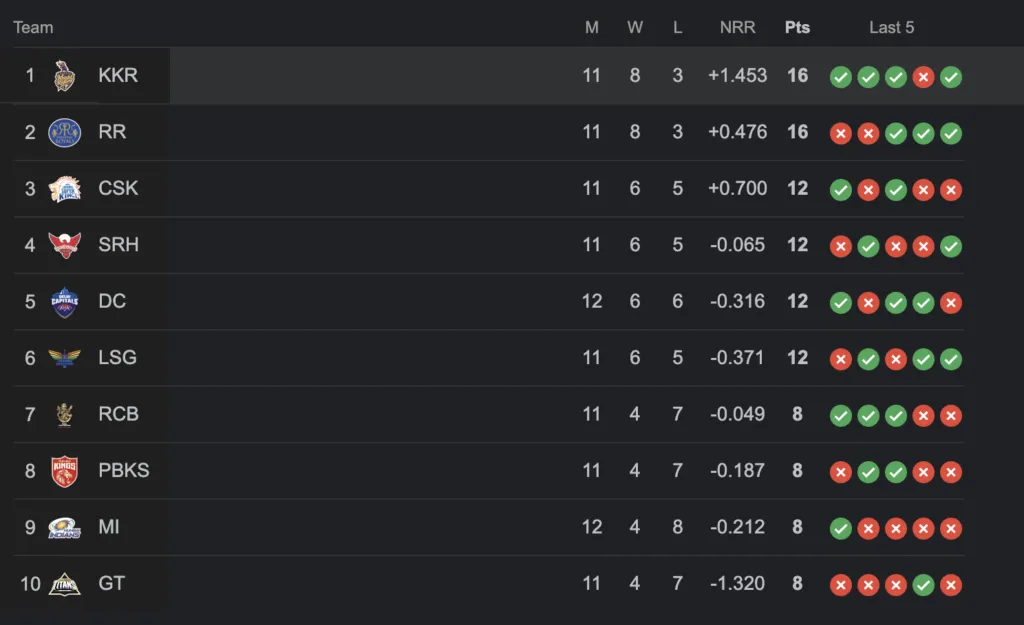
Task: Click MI's green win marker in Last 5
Action: [840, 528]
